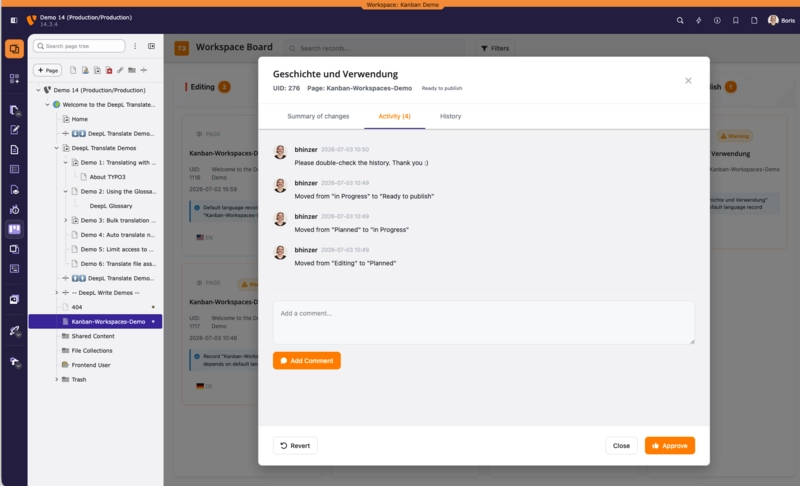This screenshot has width=800, height=486.
Task: Expand the hammer tools module group in sidebar
Action: click(x=14, y=362)
